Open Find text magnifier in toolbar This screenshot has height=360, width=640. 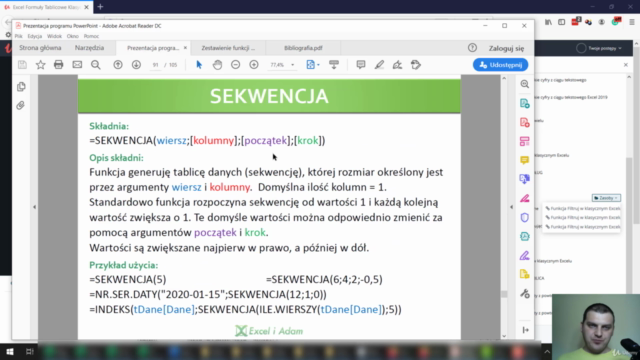(96, 65)
